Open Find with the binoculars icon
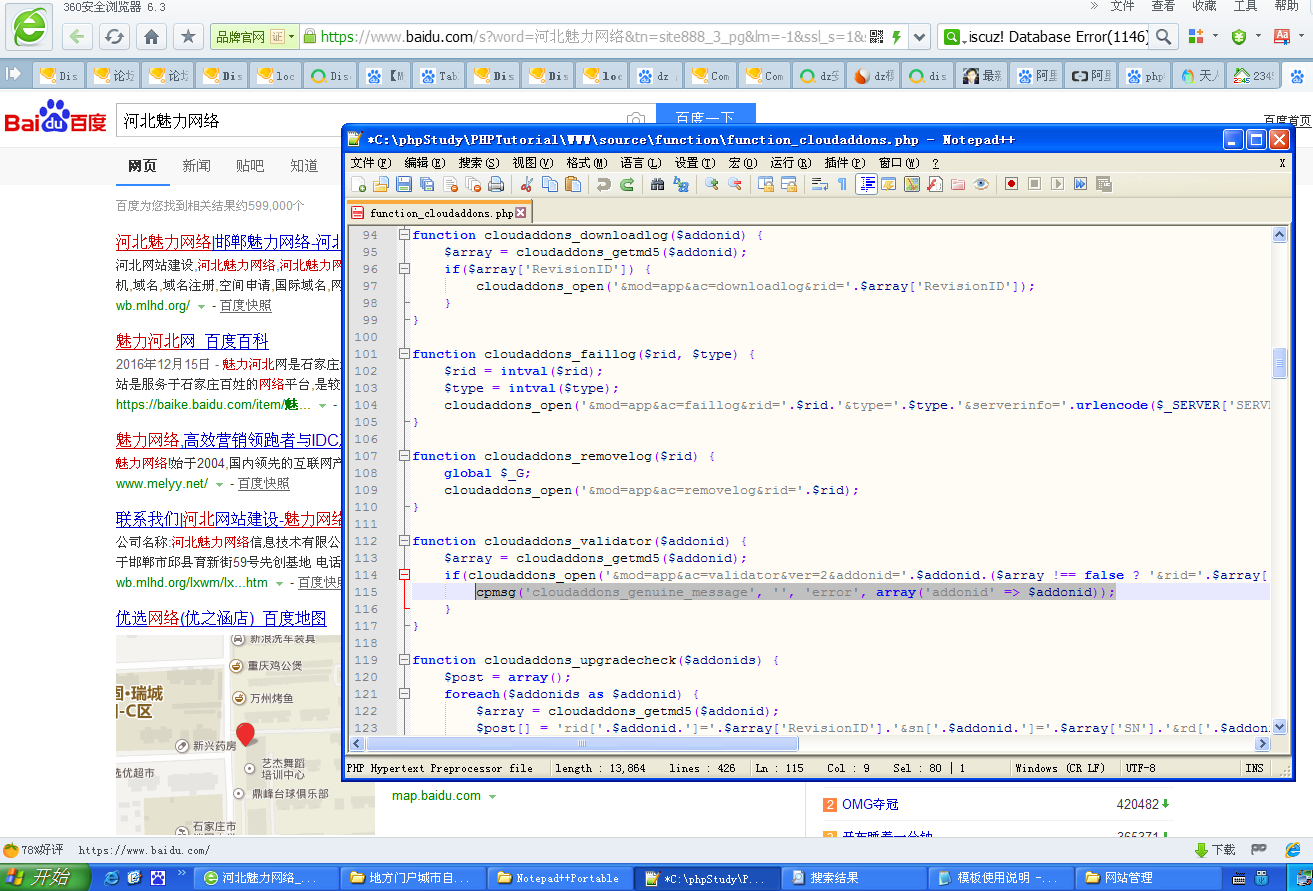Viewport: 1313px width, 891px height. point(657,184)
